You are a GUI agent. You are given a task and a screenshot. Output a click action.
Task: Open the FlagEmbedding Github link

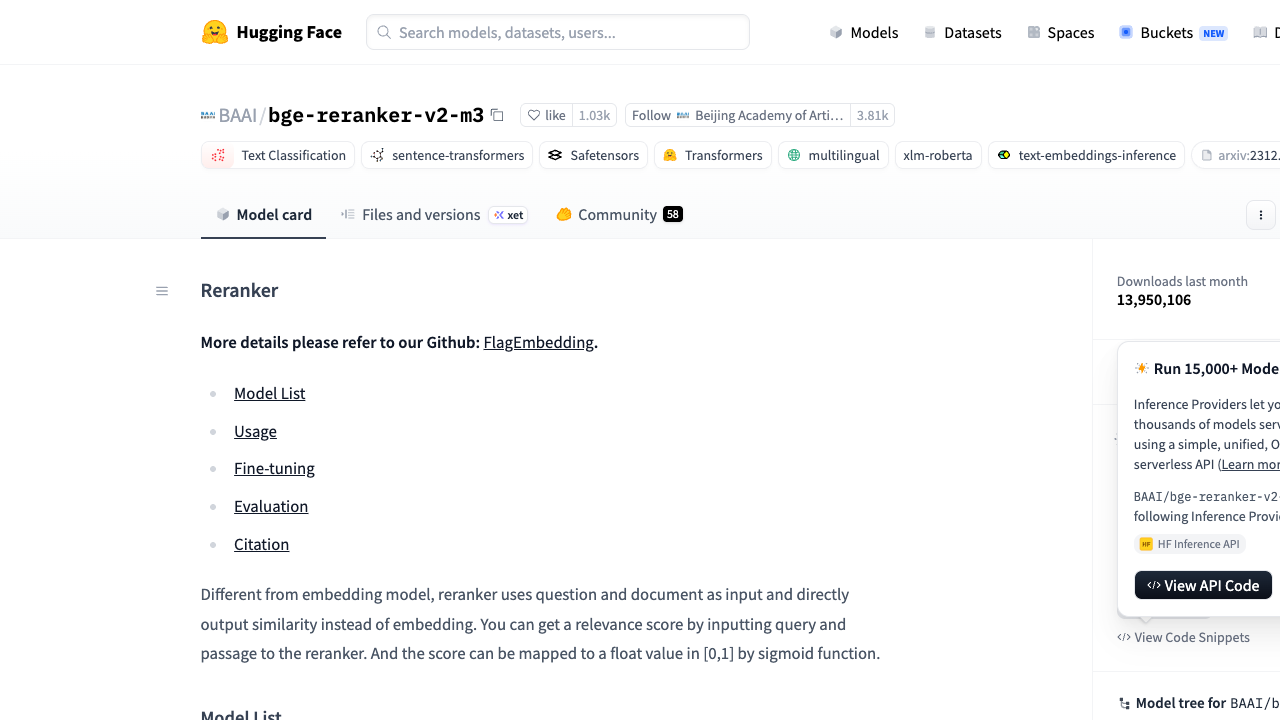[538, 342]
